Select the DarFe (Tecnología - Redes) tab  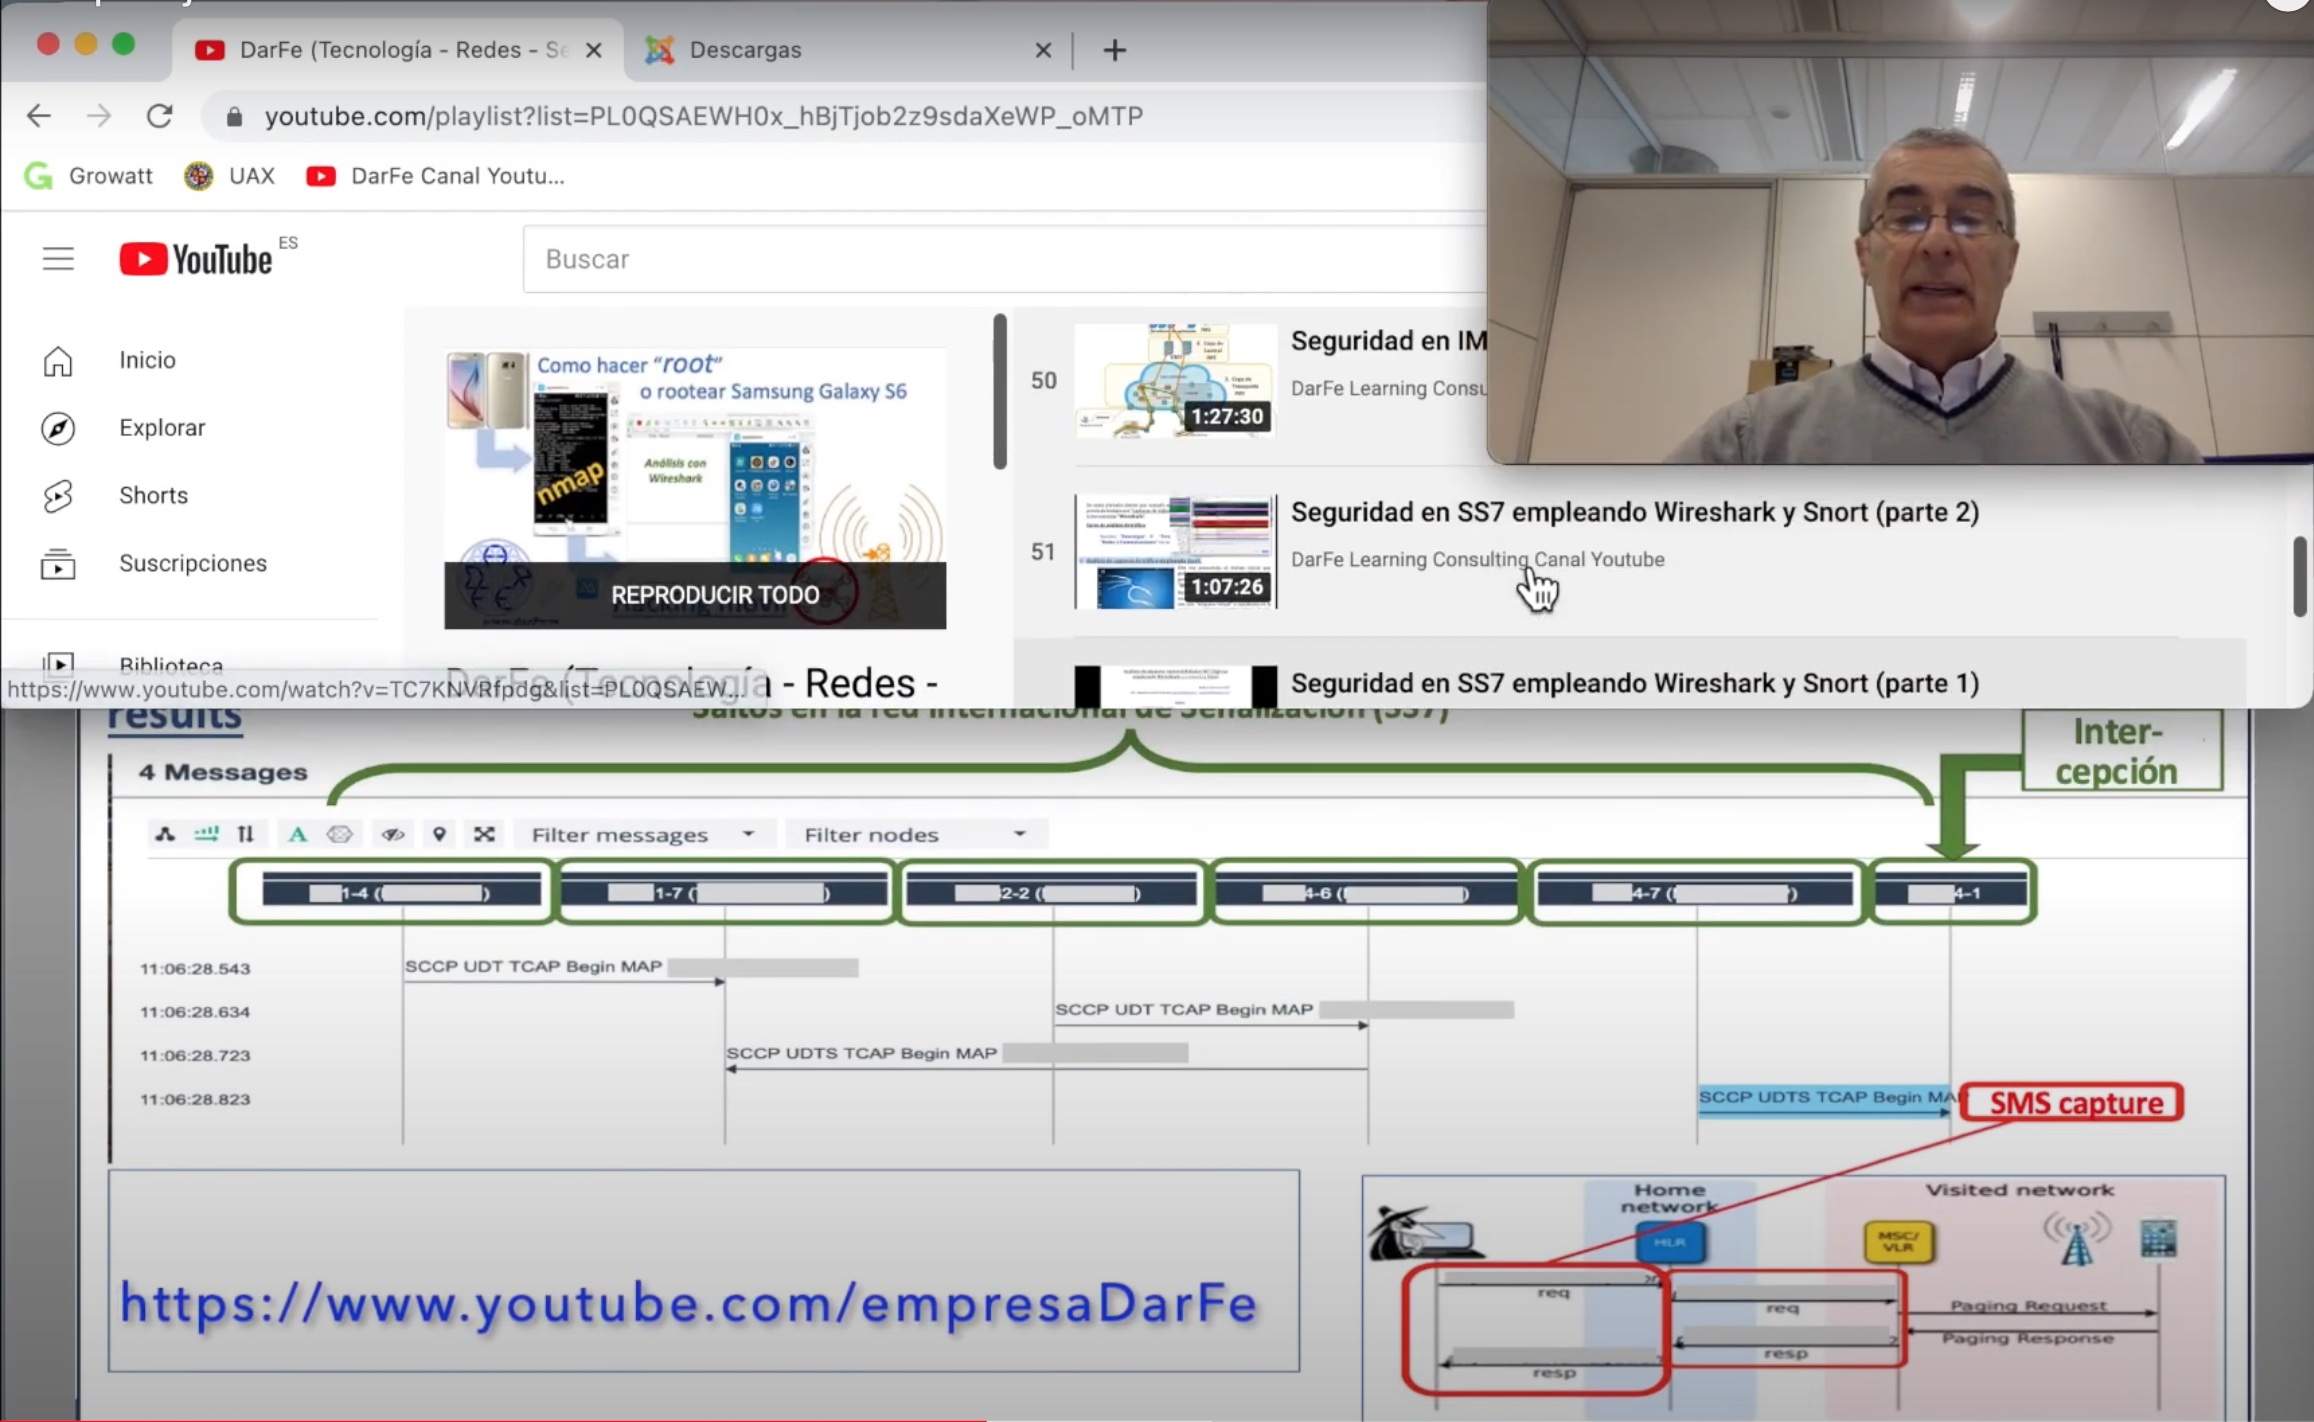(397, 50)
